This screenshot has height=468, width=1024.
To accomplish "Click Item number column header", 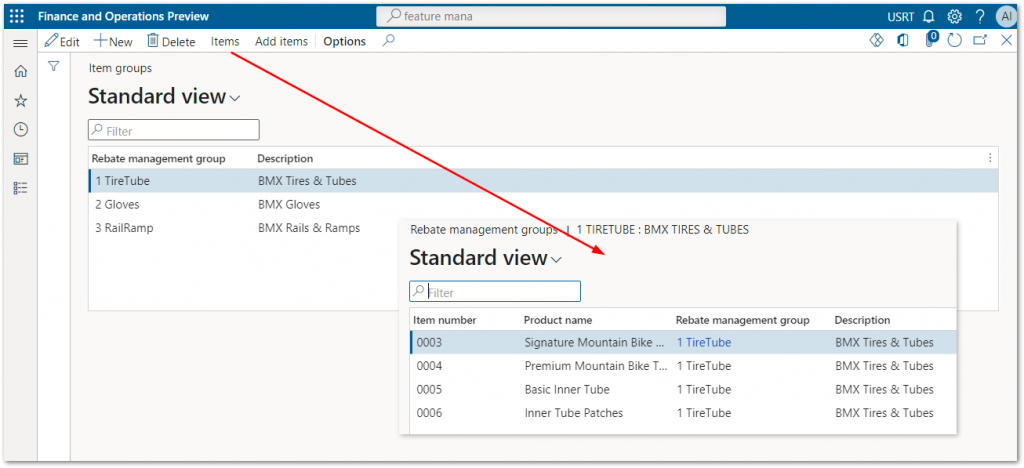I will (x=445, y=320).
